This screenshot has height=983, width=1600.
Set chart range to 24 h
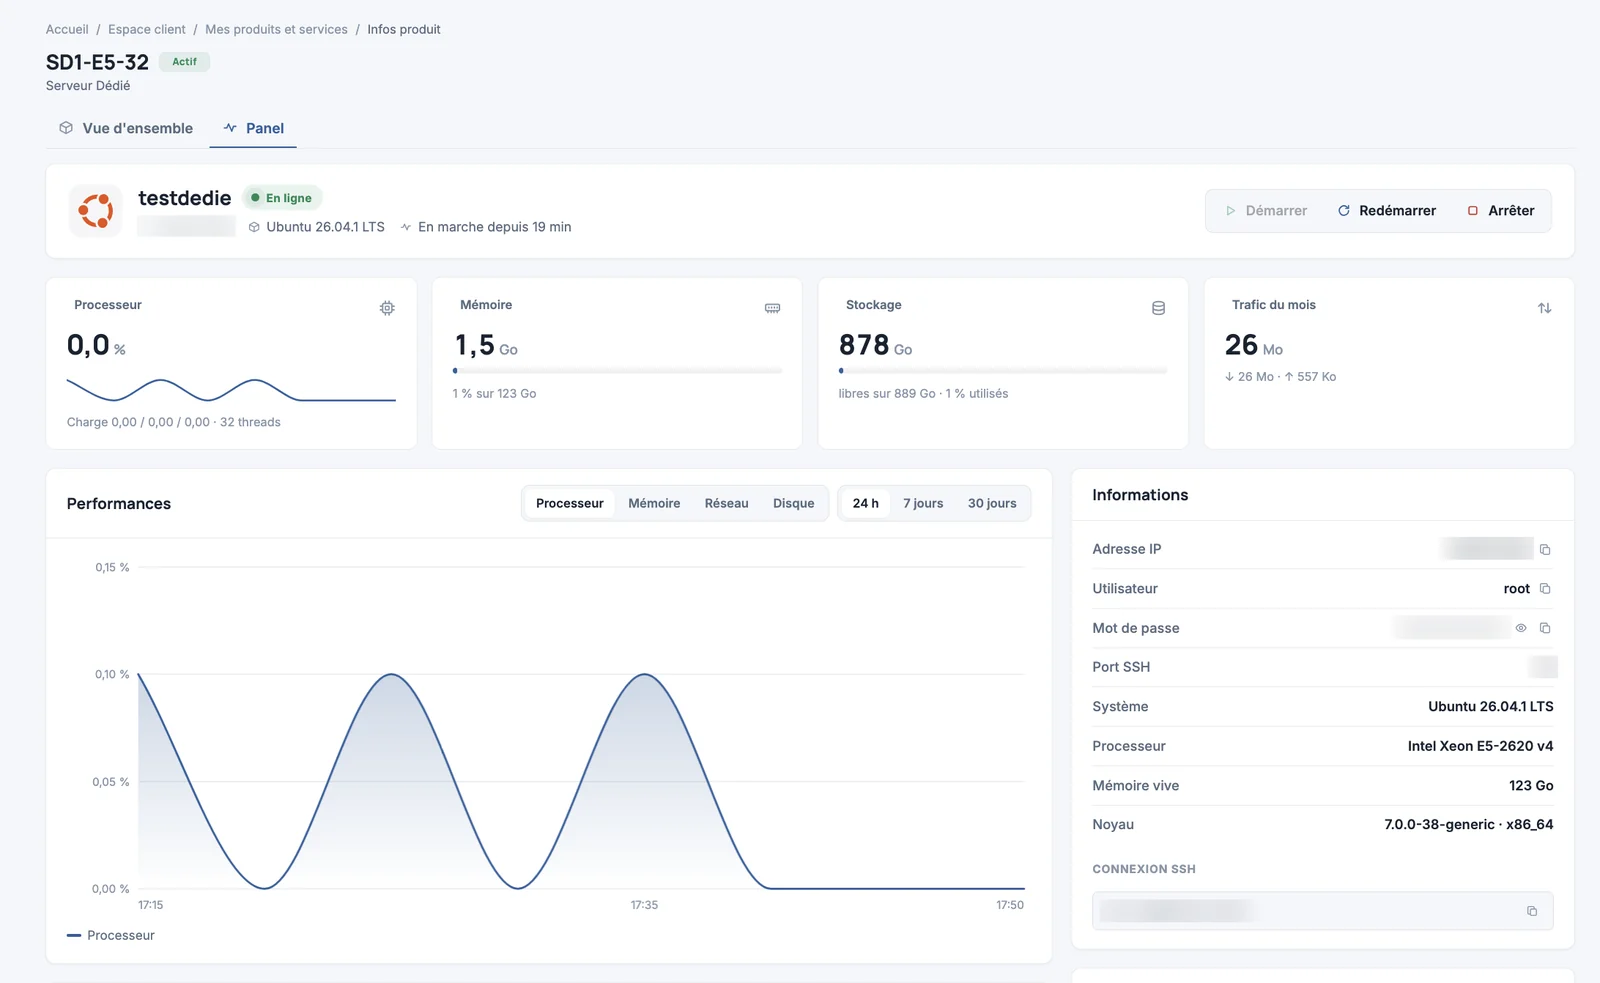click(x=866, y=503)
